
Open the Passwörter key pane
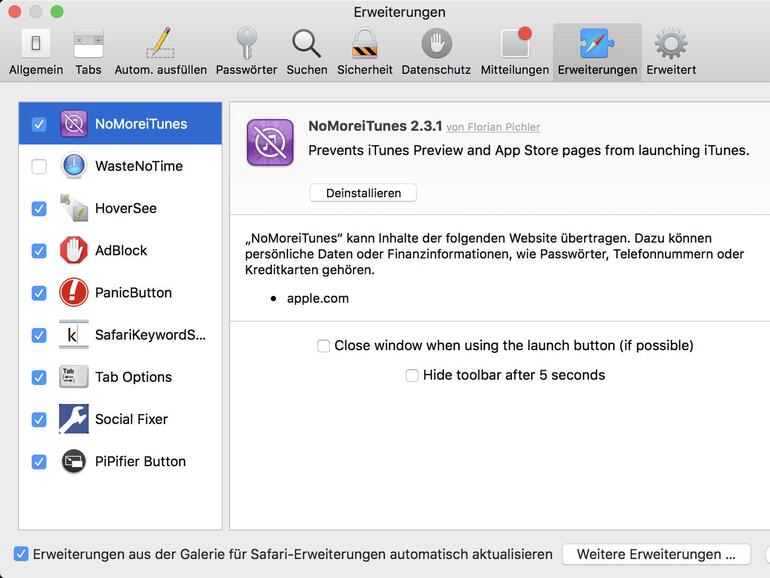(x=246, y=52)
